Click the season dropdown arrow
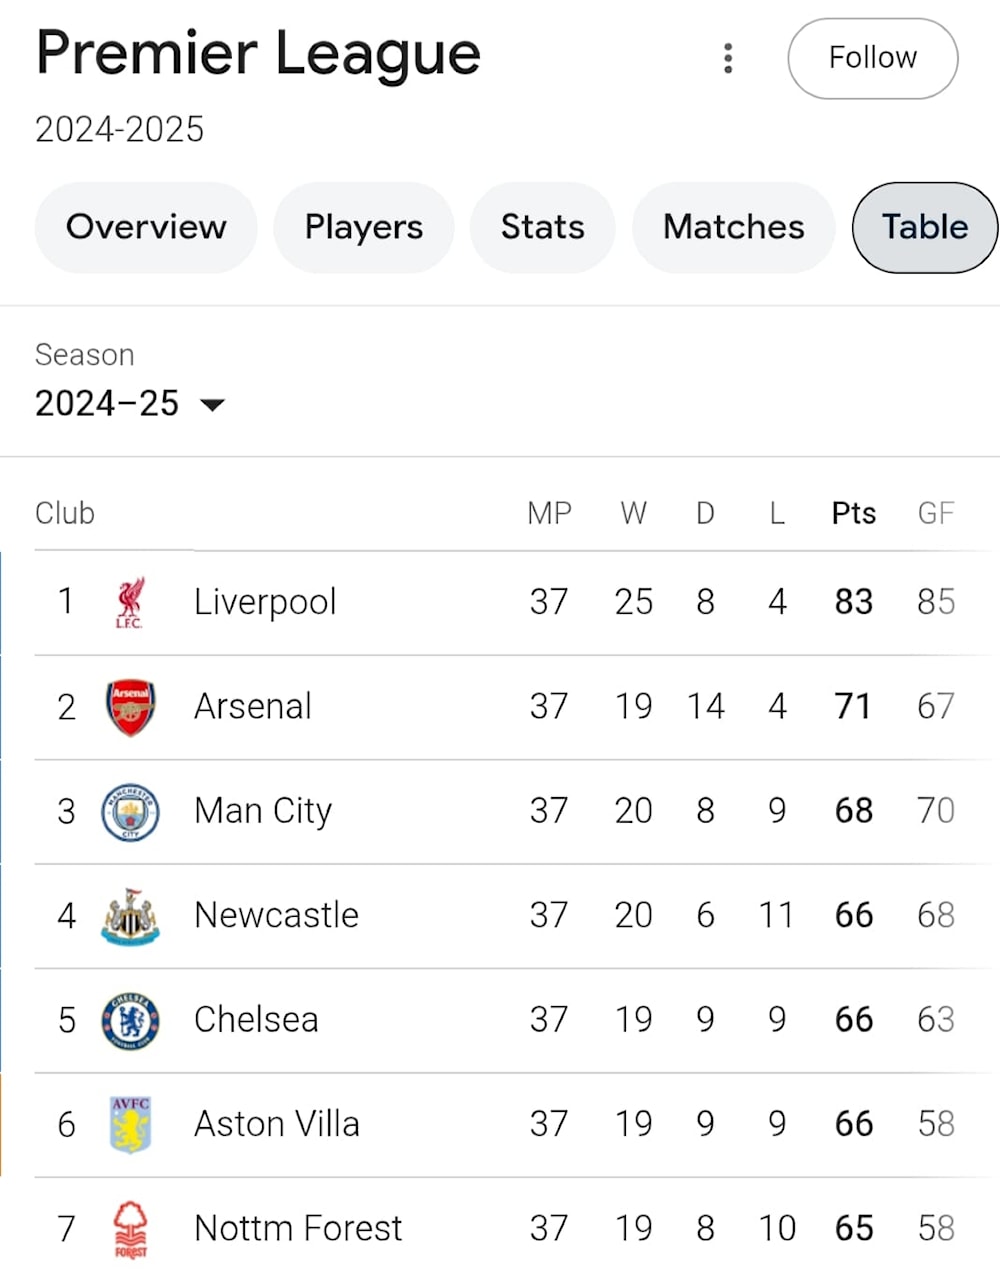 click(212, 405)
